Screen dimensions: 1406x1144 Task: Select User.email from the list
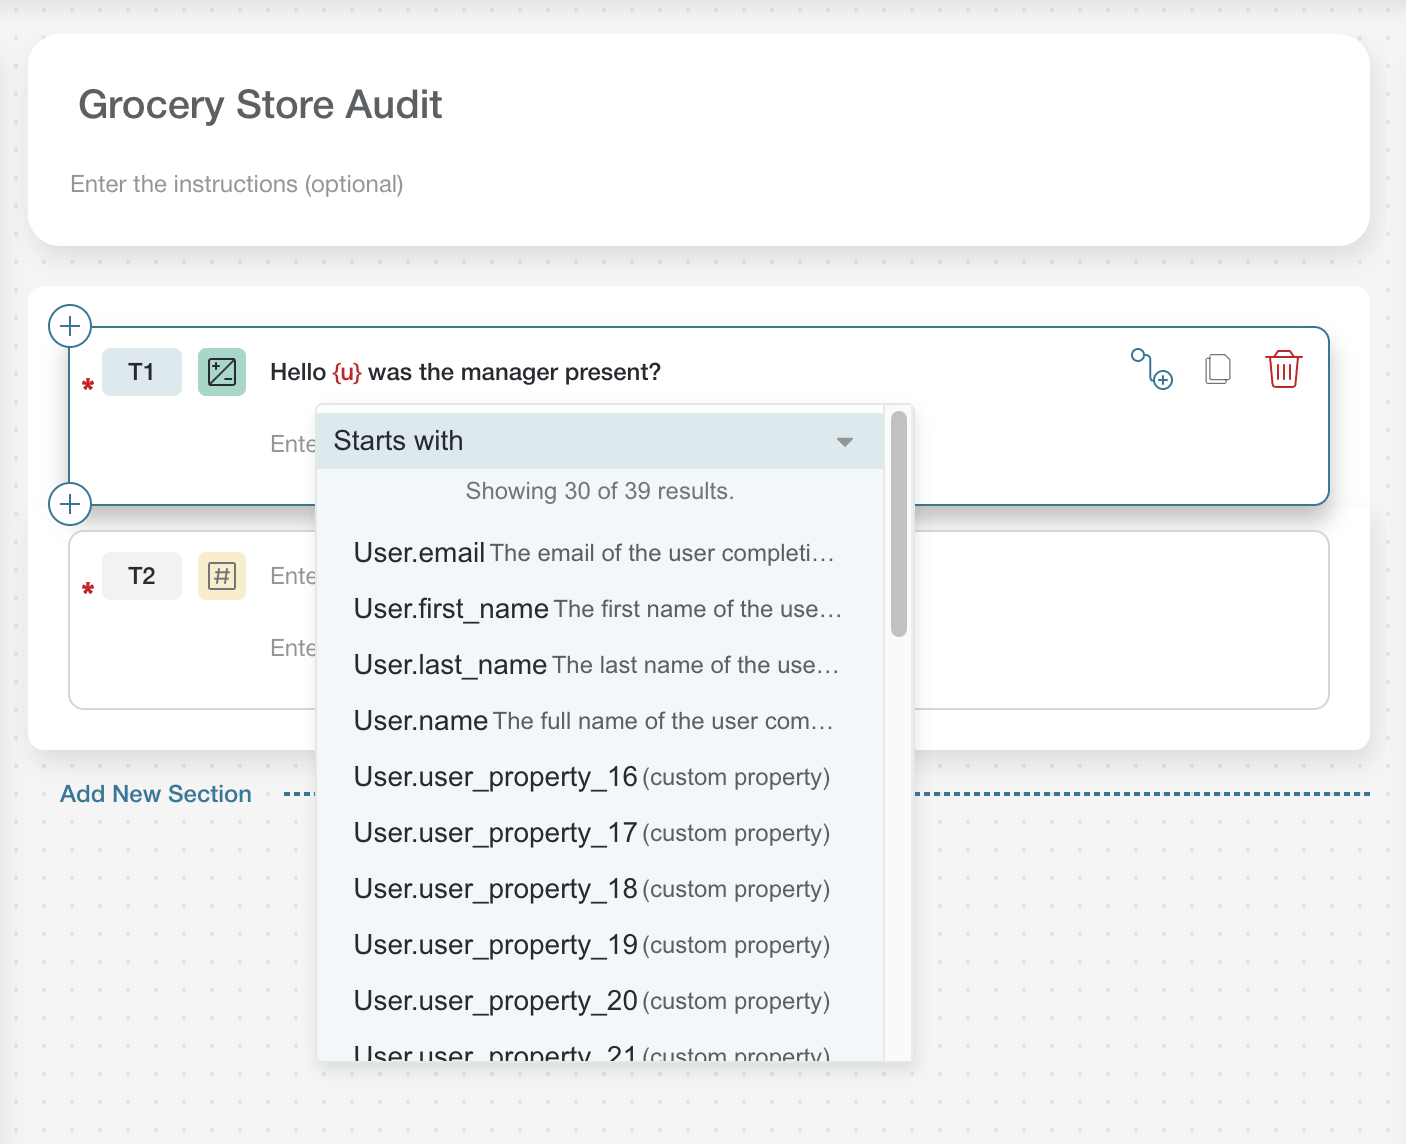pos(594,553)
